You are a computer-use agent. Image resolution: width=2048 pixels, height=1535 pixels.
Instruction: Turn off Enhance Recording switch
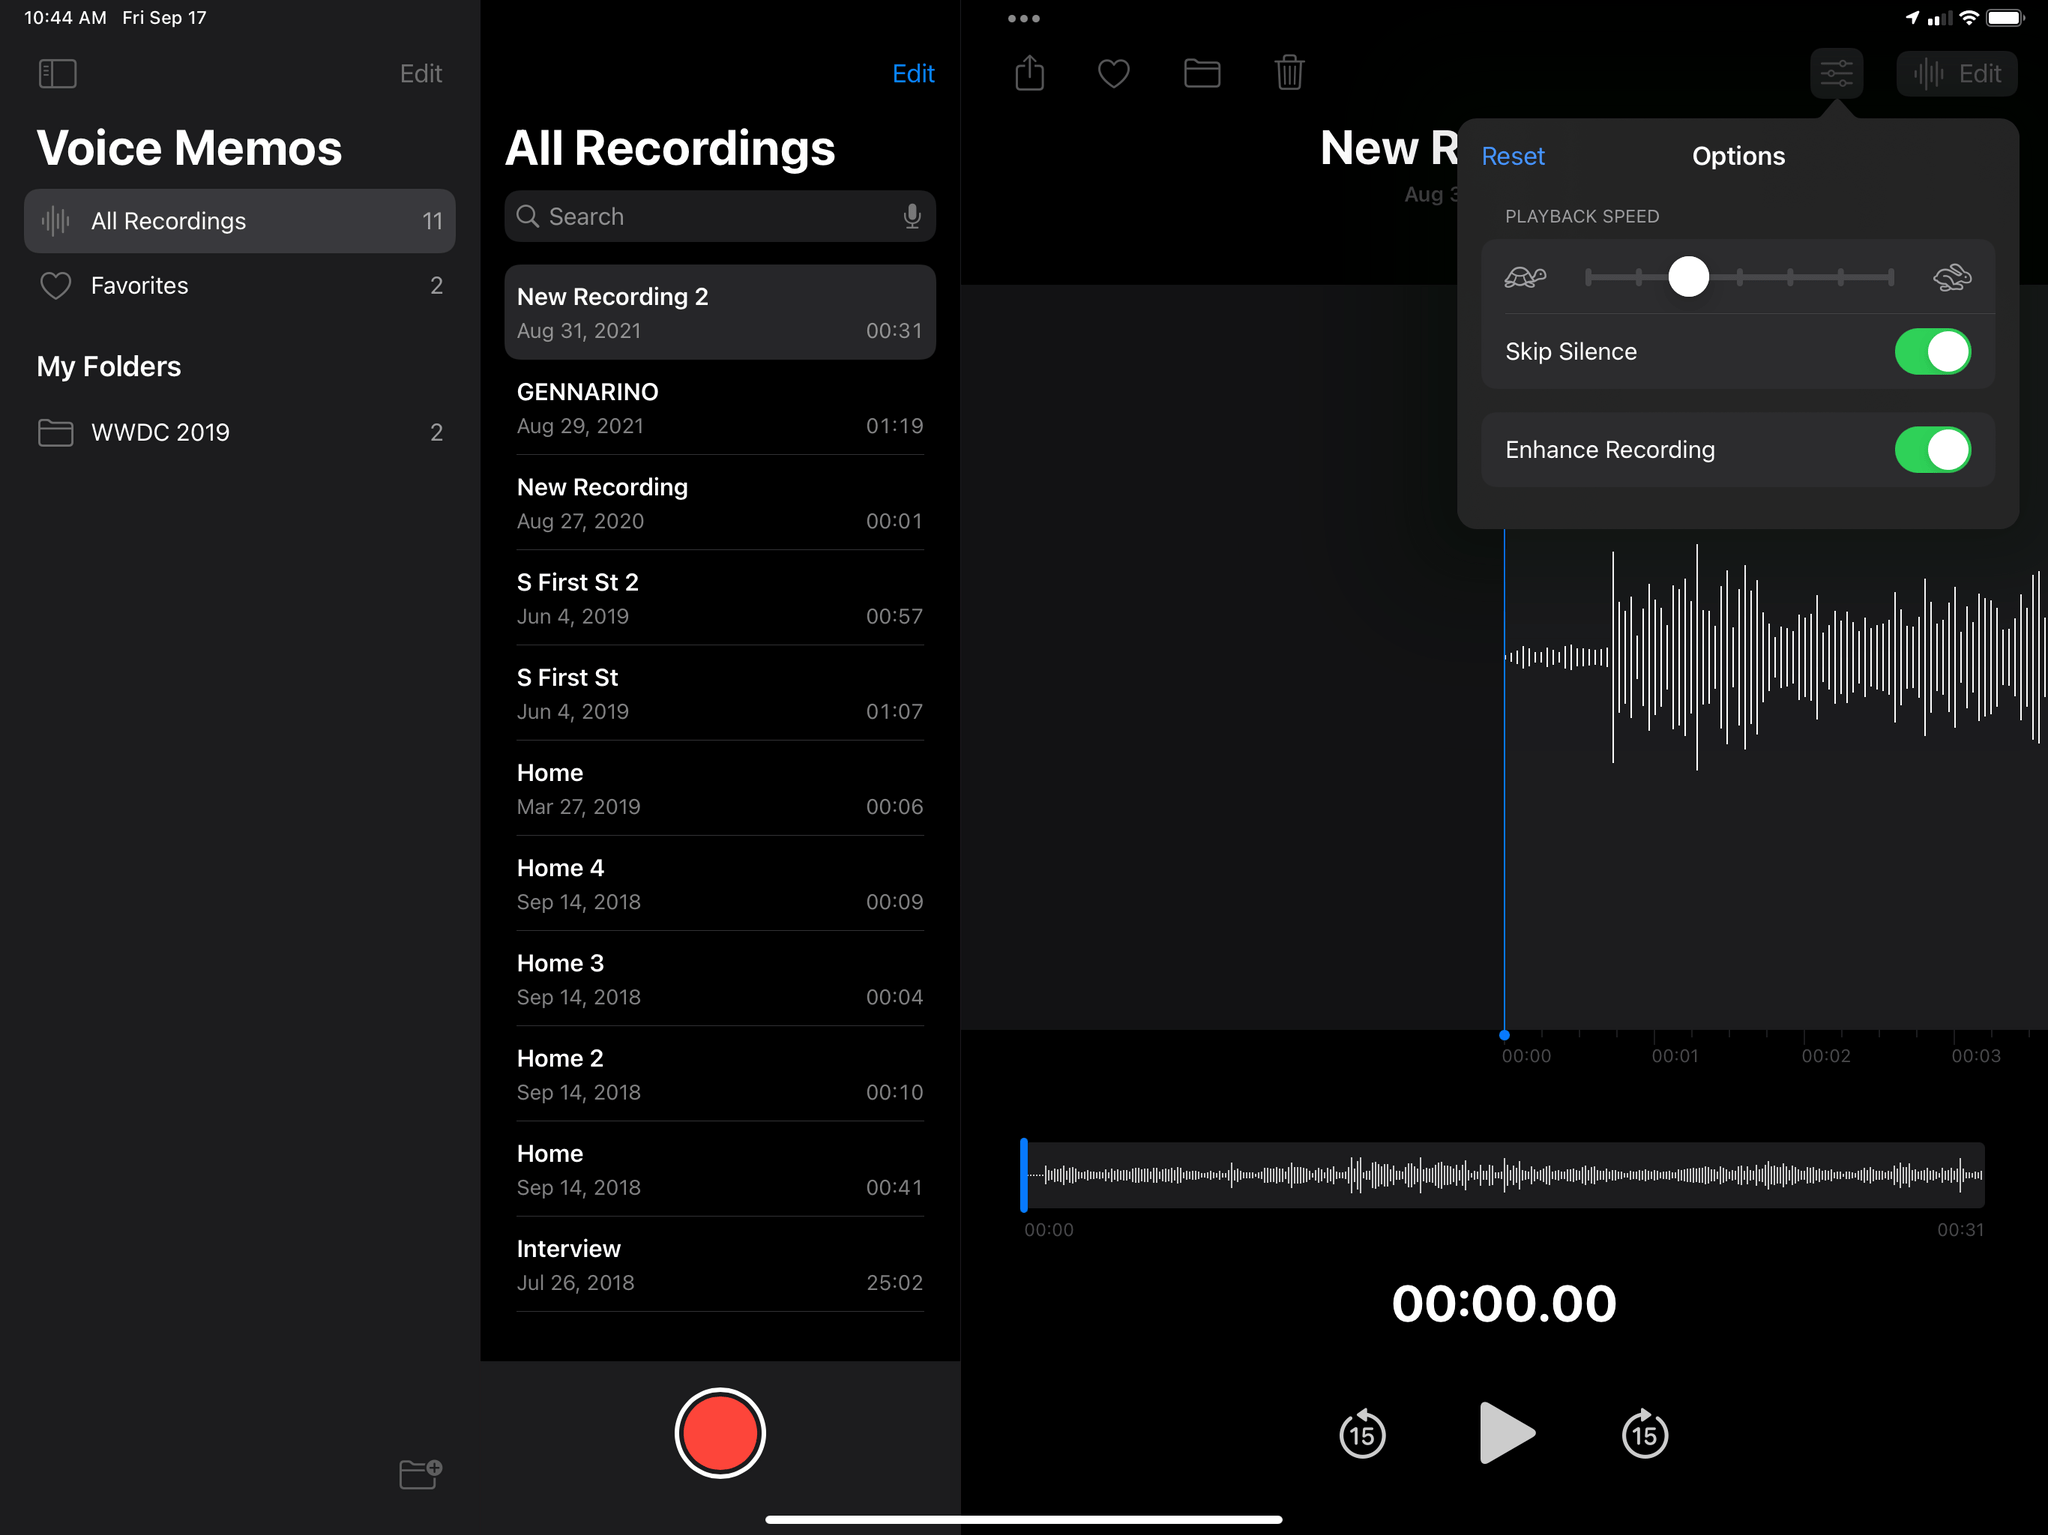coord(1932,450)
